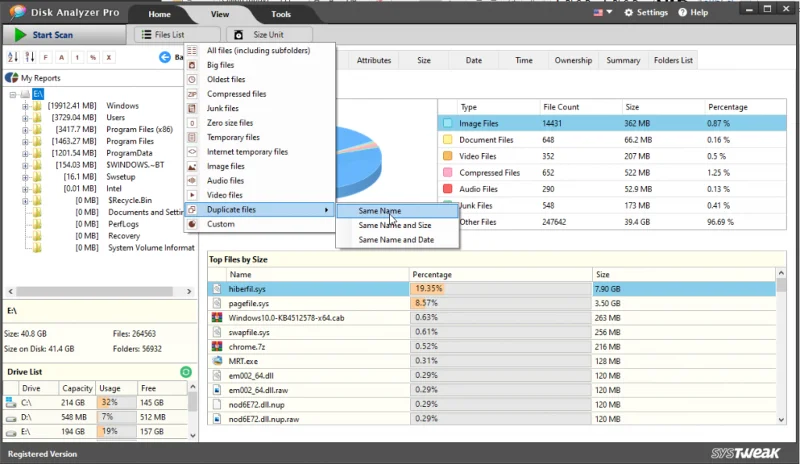Select the Custom menu icon

[192, 224]
